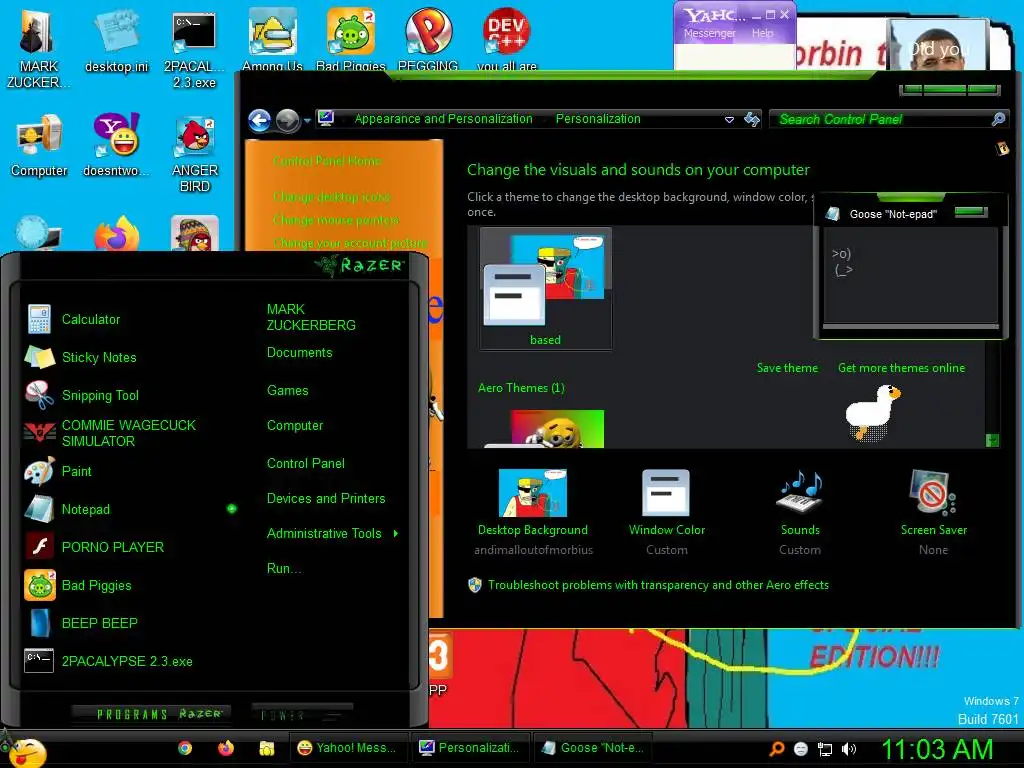Open the folder icon in taskbar

[266, 748]
